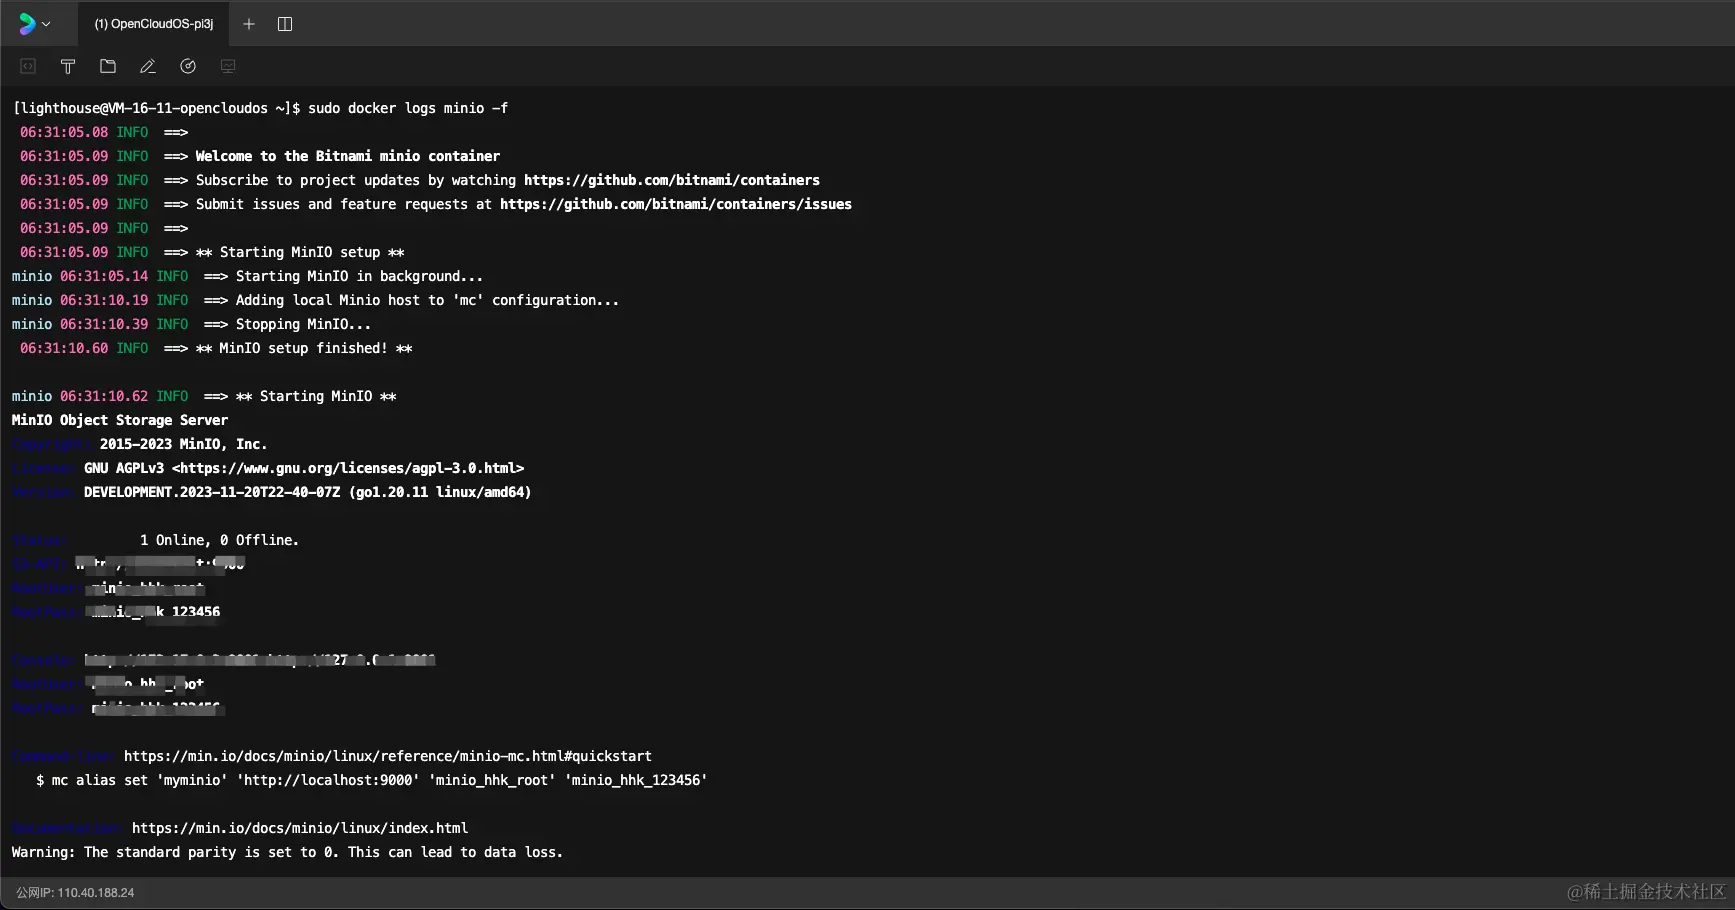The width and height of the screenshot is (1735, 910).
Task: Open the min.io linux/index.html documentation URL
Action: 300,828
